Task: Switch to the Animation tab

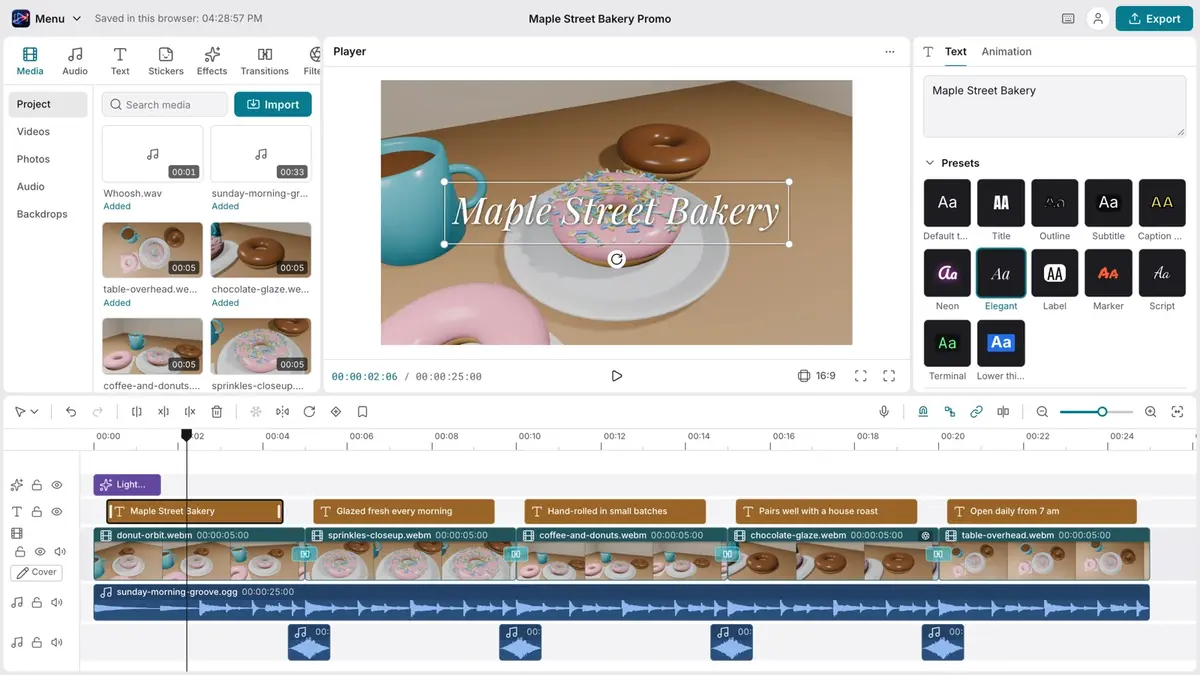Action: coord(1006,52)
